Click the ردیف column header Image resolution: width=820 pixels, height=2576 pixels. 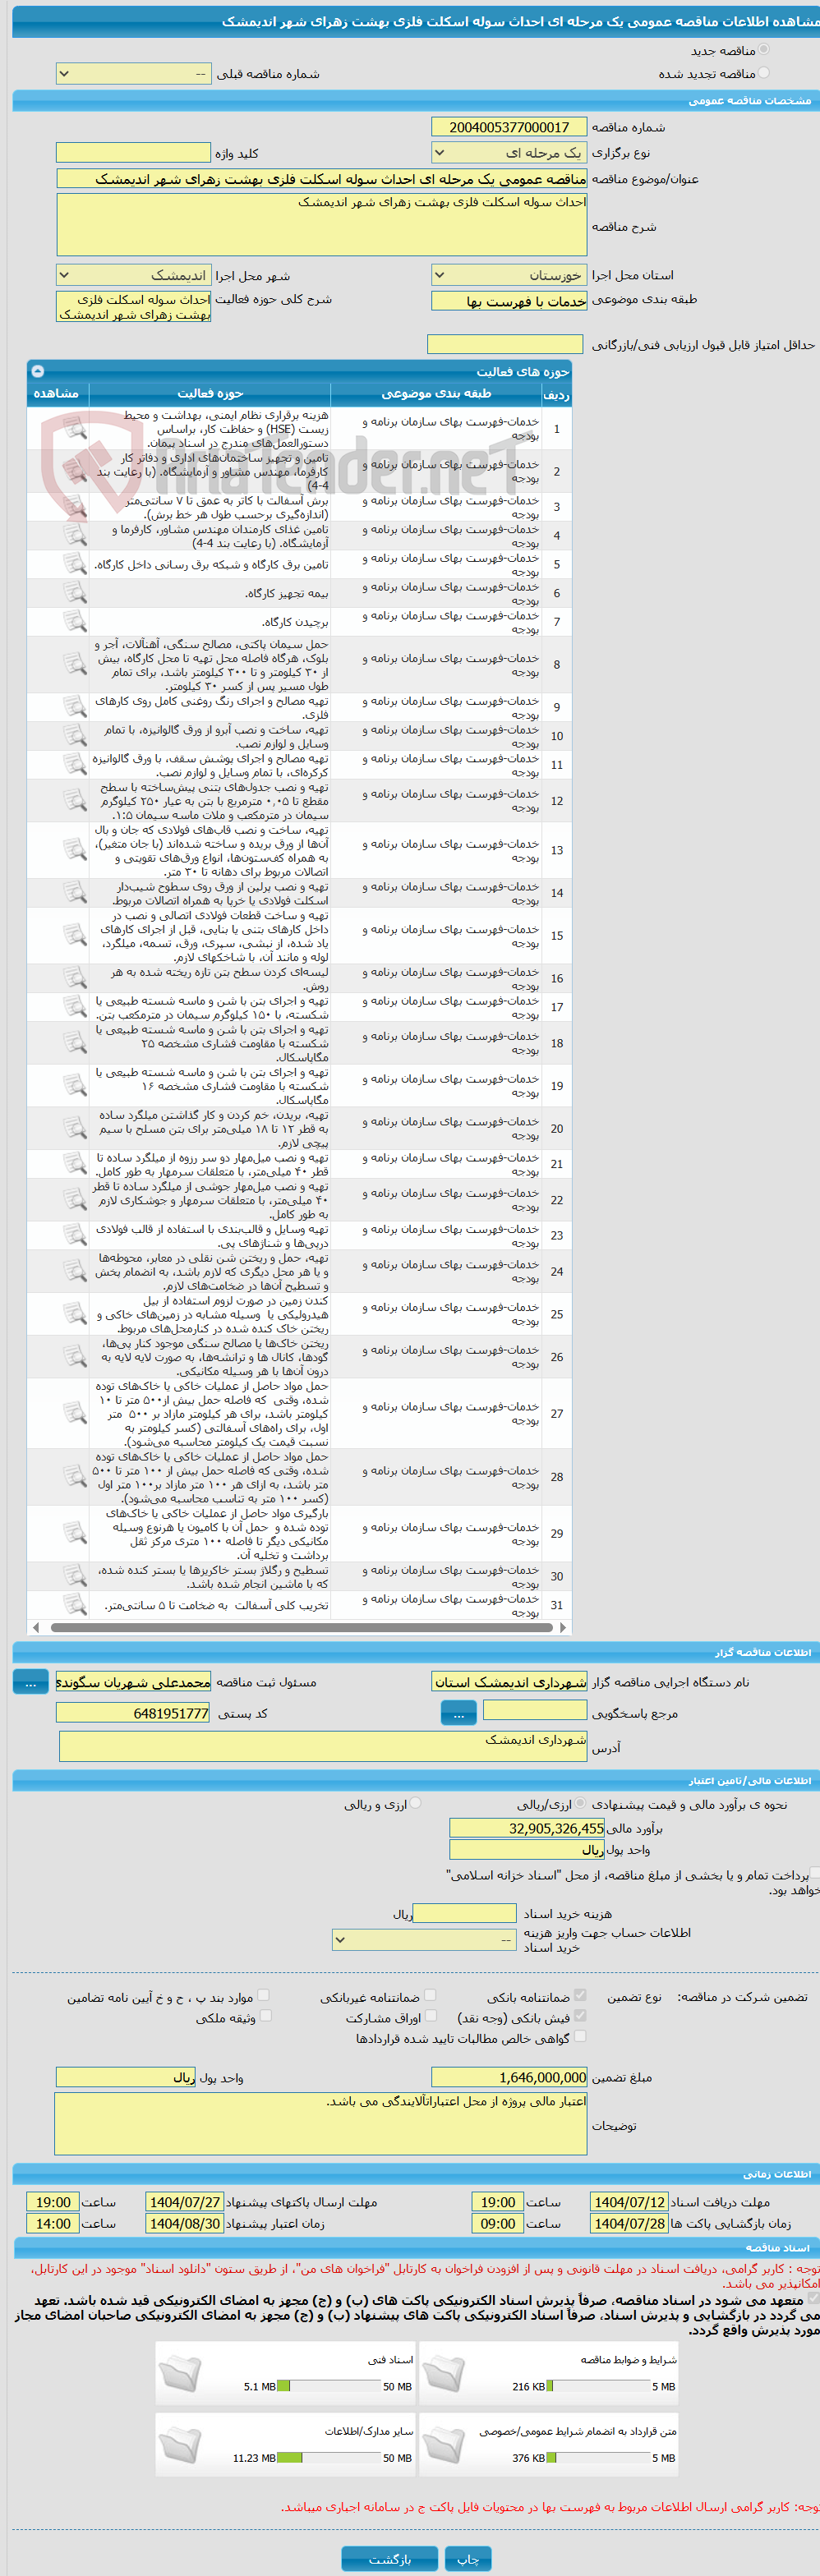tap(557, 394)
